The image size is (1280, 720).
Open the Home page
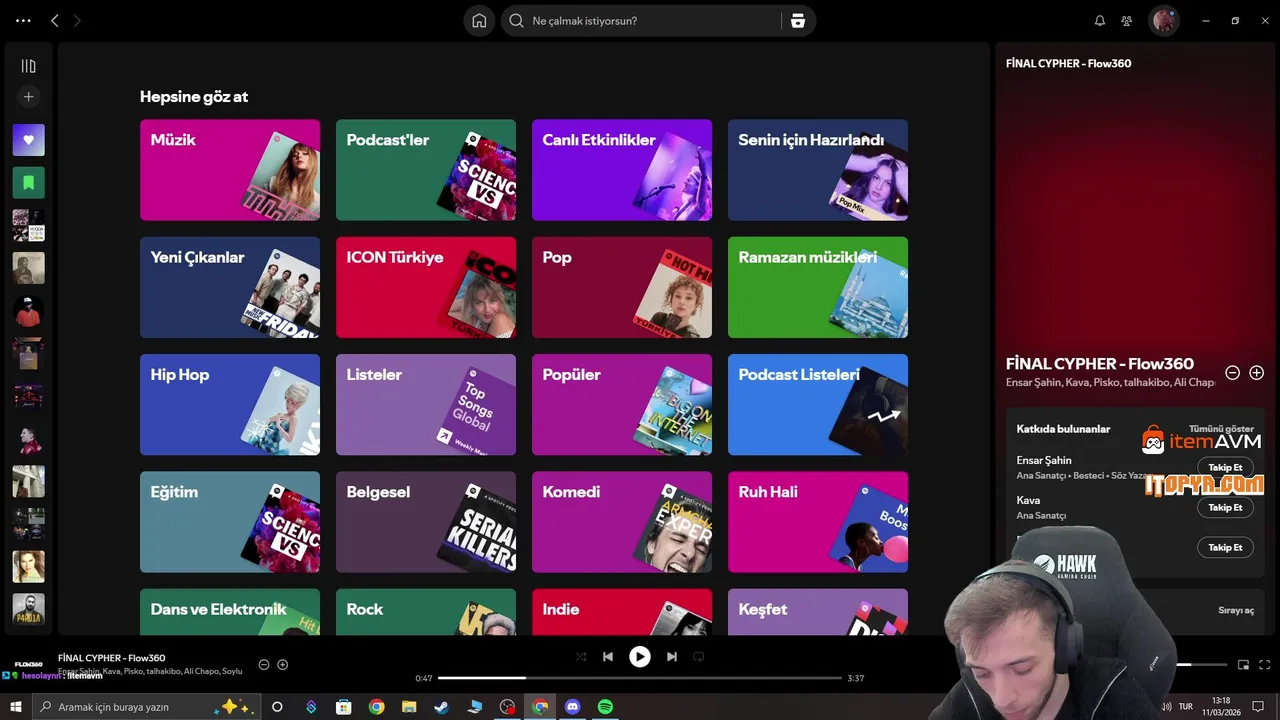pos(479,21)
